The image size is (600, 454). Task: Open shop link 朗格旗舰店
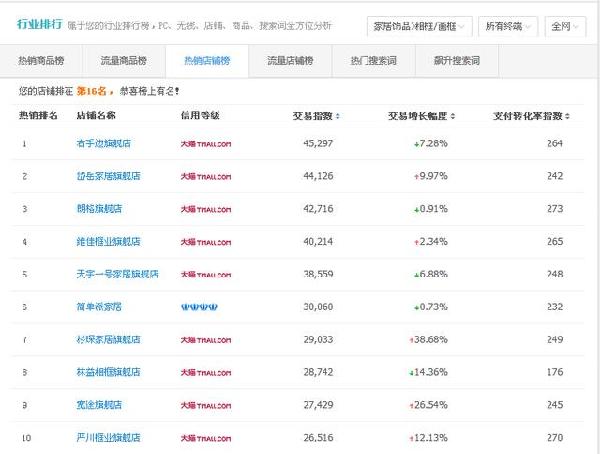tap(99, 209)
